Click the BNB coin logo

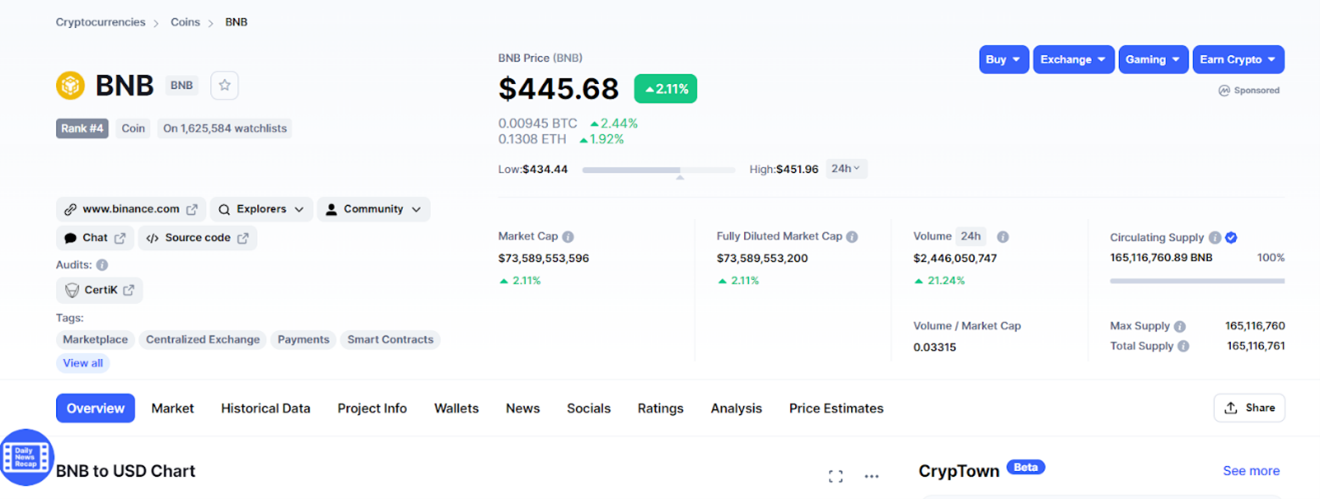70,86
